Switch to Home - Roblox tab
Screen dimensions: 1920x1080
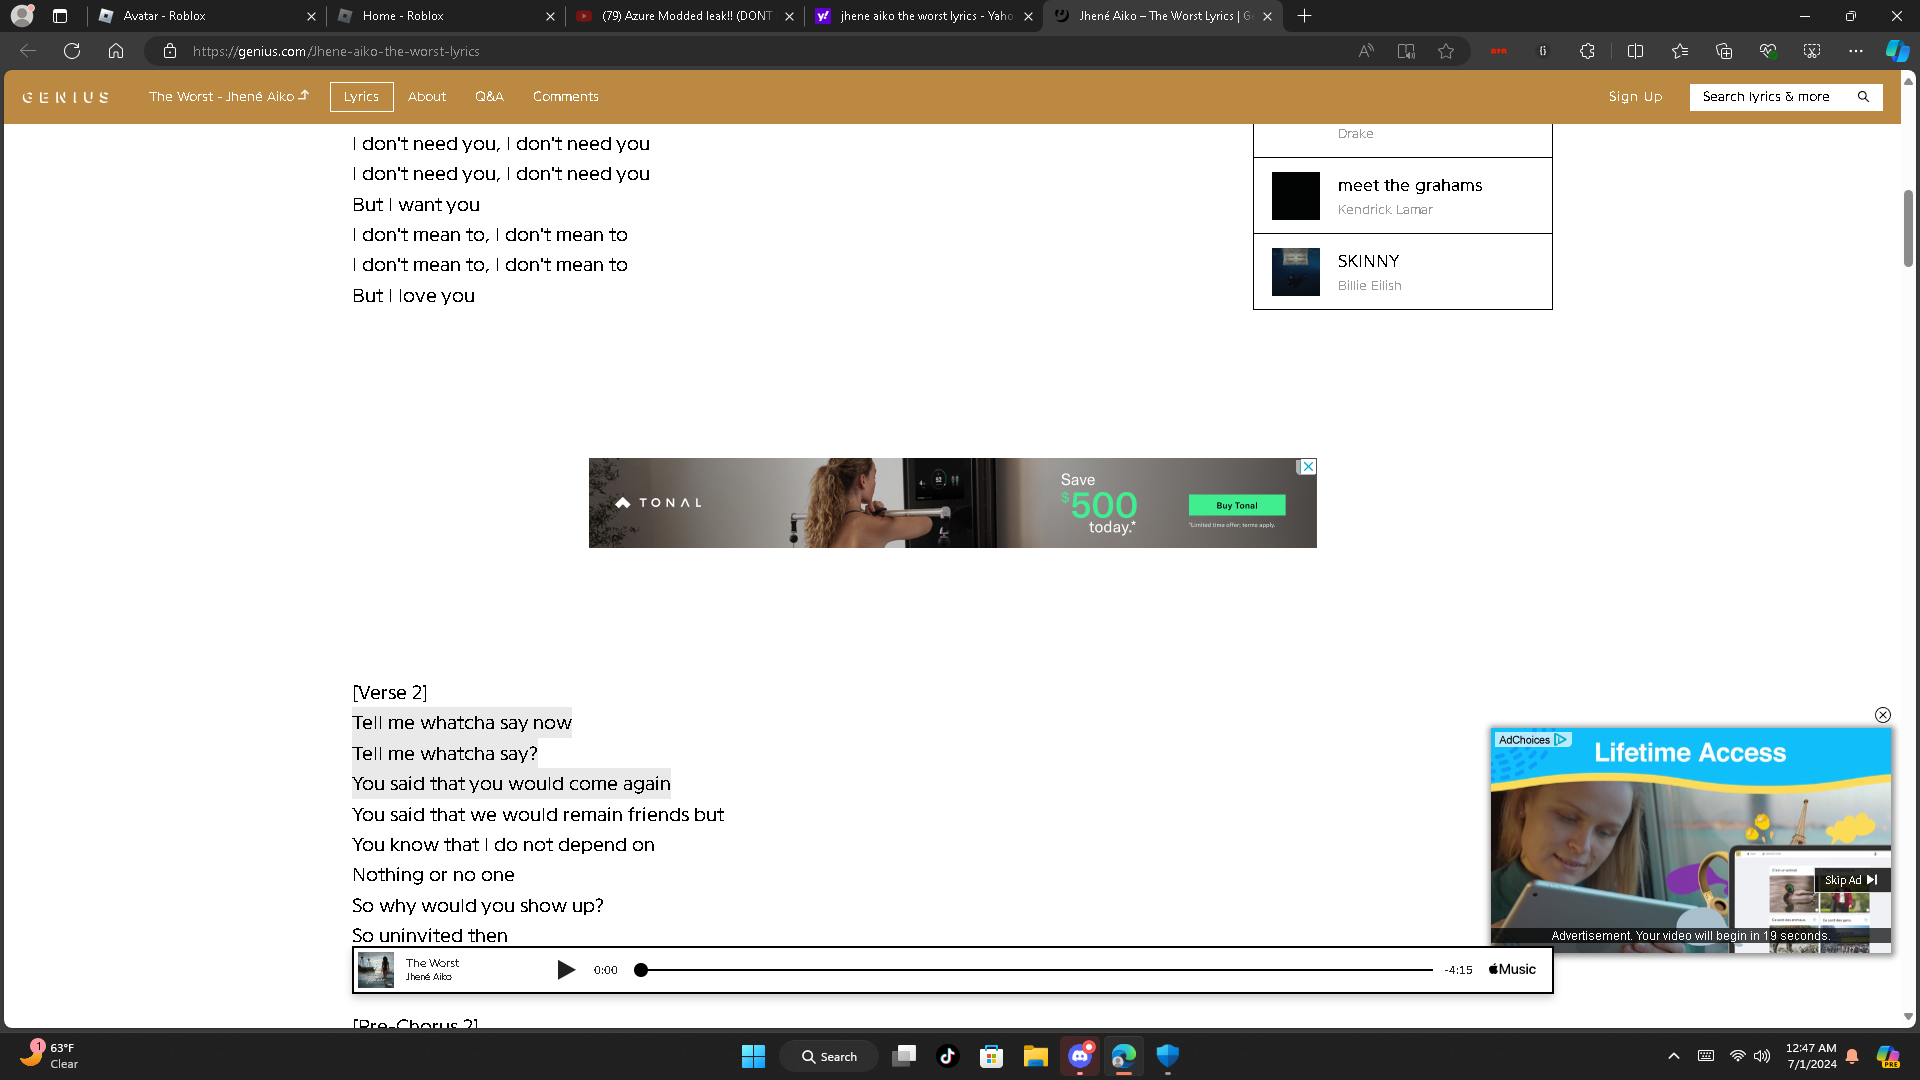click(x=445, y=16)
